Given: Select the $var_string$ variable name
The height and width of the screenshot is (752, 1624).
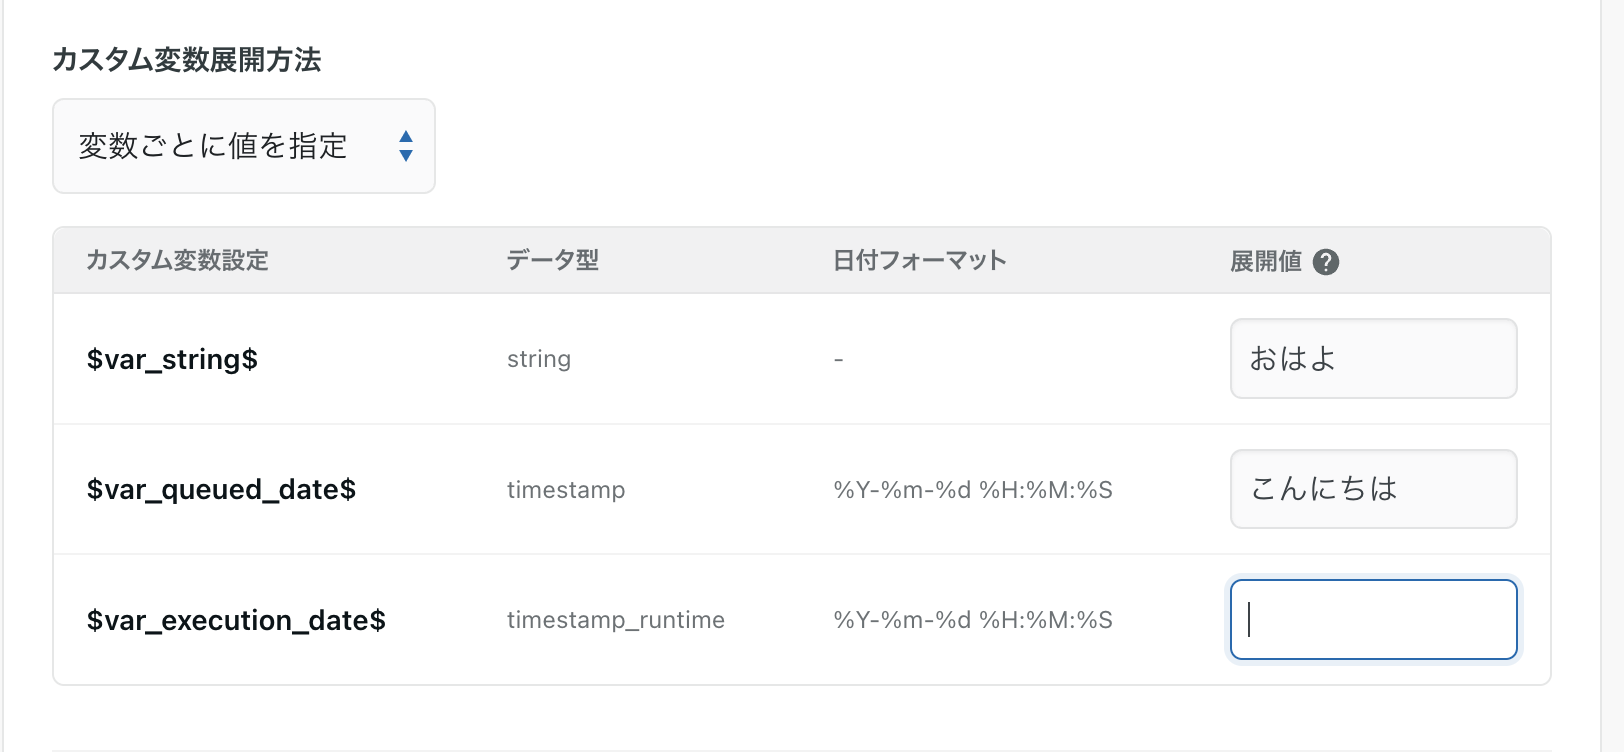Looking at the screenshot, I should 172,359.
